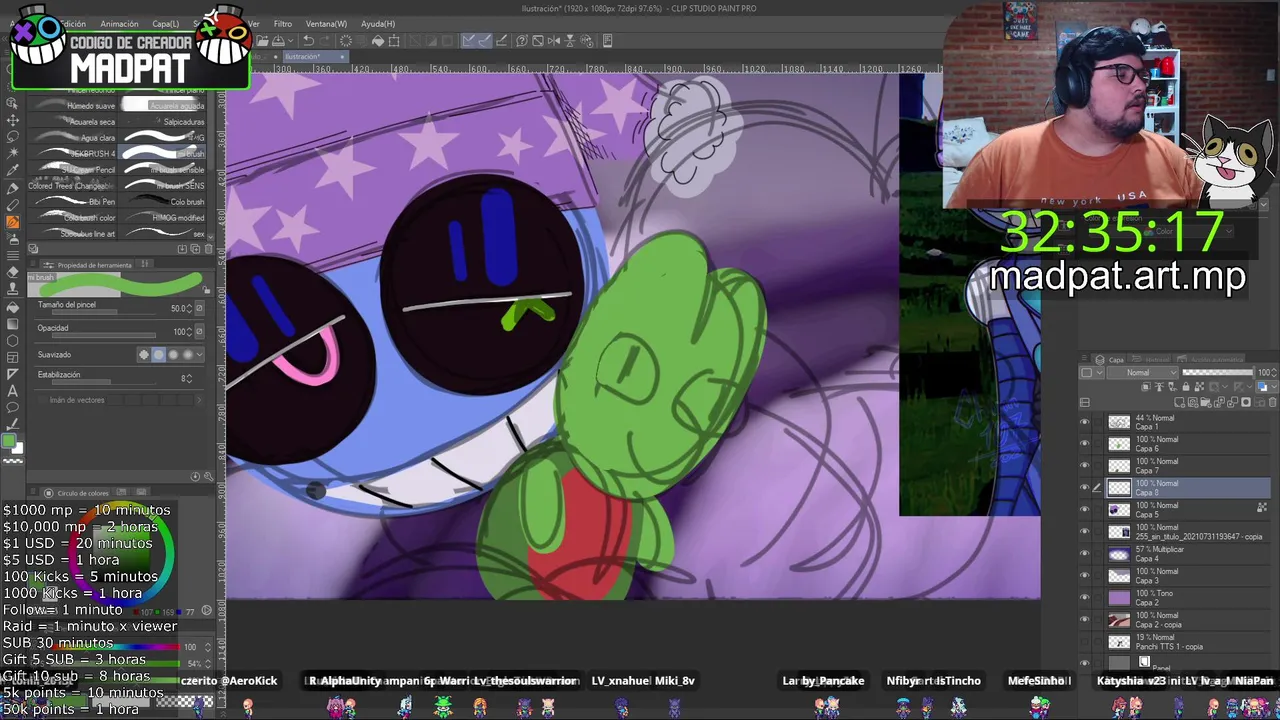Select the Gradient tool
This screenshot has width=1280, height=720.
tap(12, 324)
